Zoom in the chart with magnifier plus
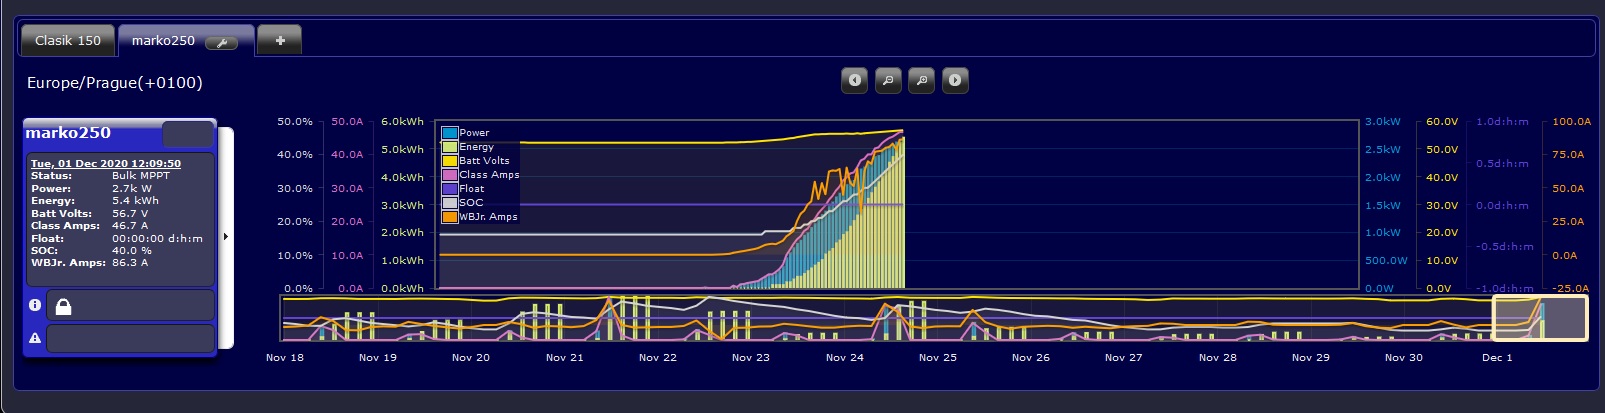The height and width of the screenshot is (413, 1605). coord(921,80)
